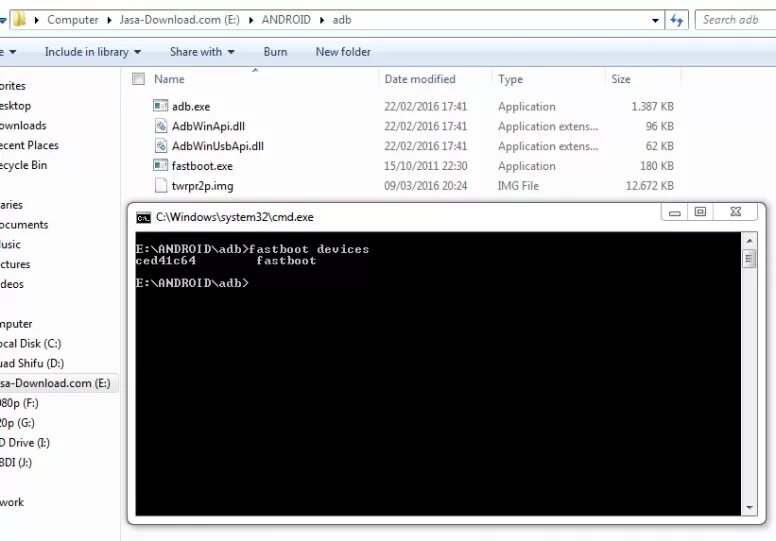Open the Share with dropdown

pos(202,52)
